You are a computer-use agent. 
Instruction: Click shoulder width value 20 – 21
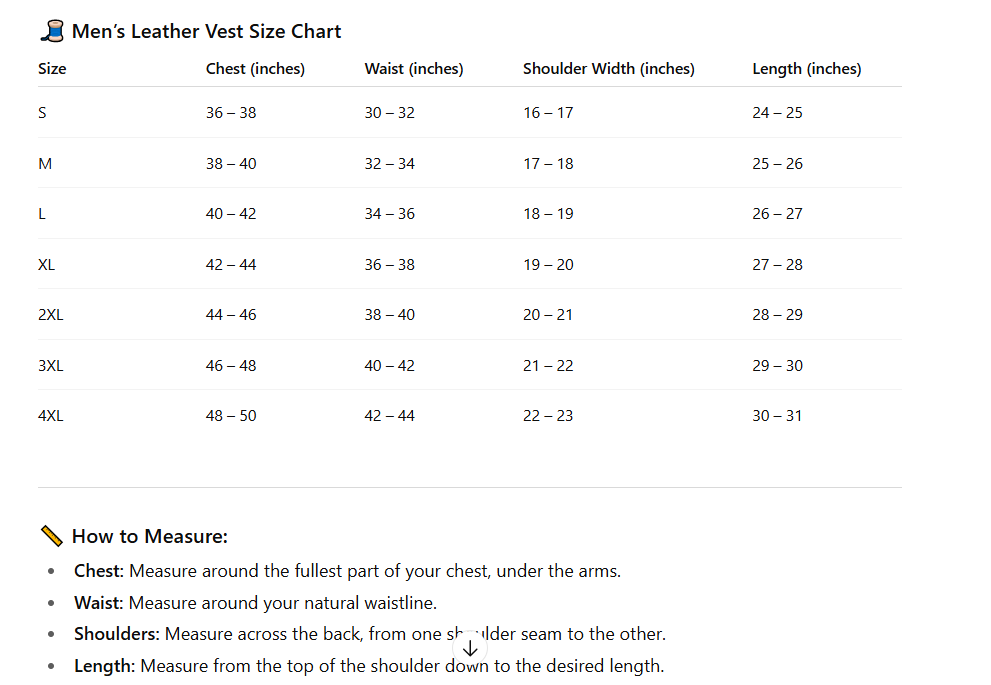click(x=548, y=315)
